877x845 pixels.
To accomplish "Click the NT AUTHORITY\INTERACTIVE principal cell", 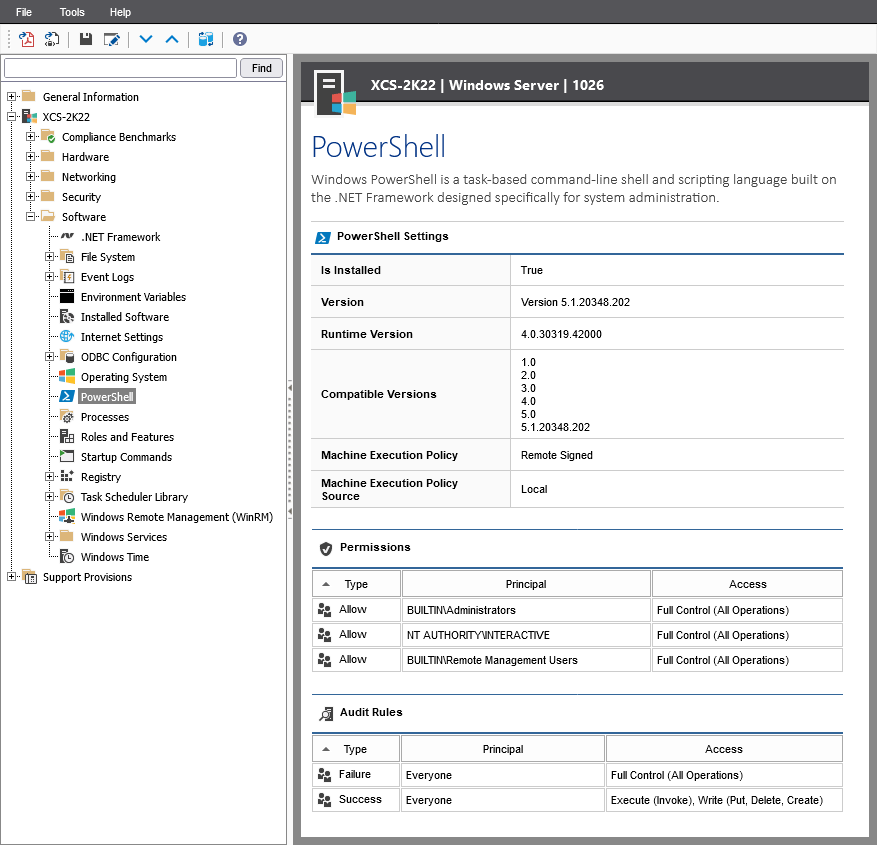I will pyautogui.click(x=526, y=635).
